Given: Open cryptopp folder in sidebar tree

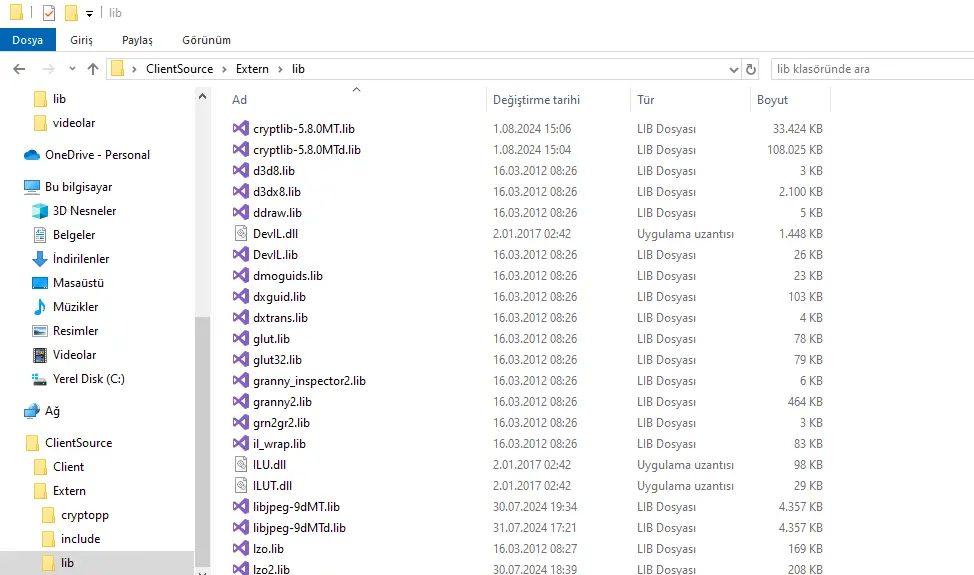Looking at the screenshot, I should [x=84, y=515].
